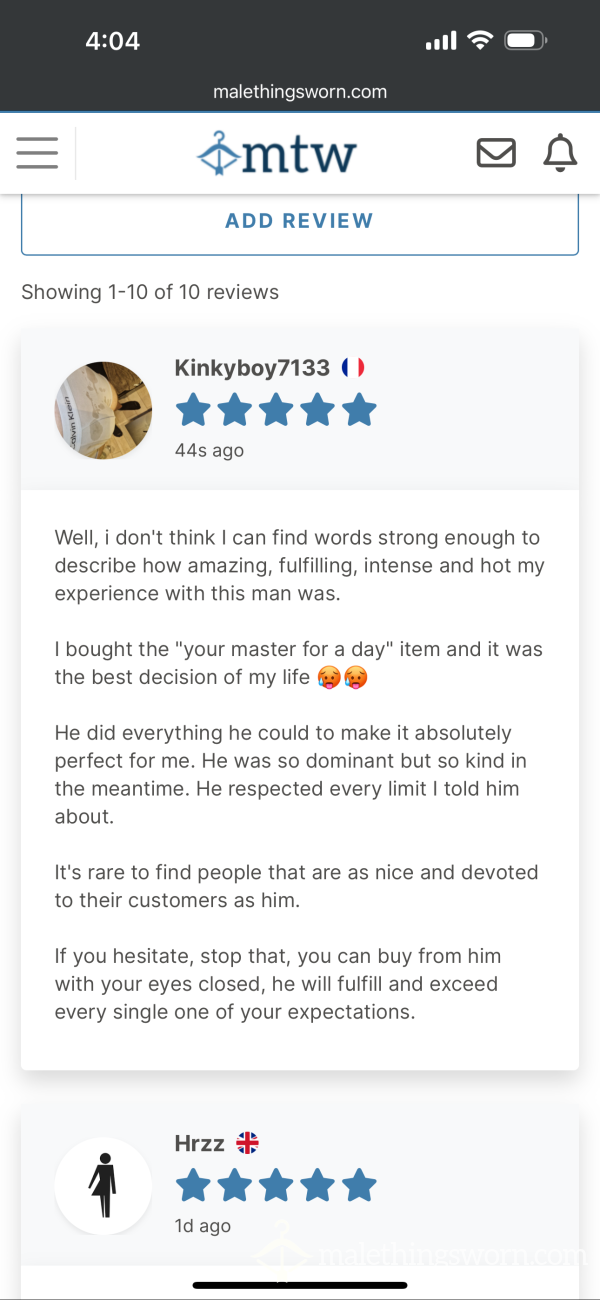Tap the cellular signal bars icon
Screen dimensions: 600x1300
coord(441,41)
